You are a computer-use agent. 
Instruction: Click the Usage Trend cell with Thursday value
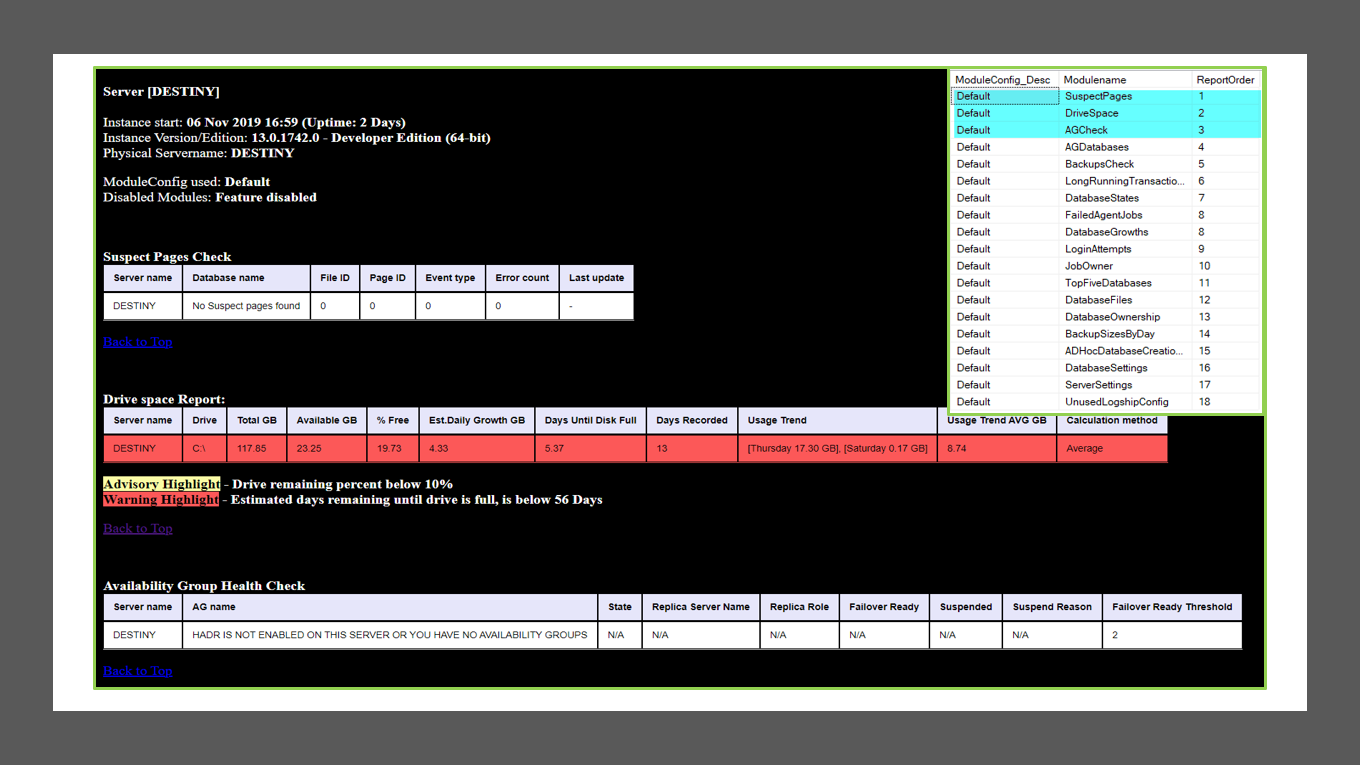[x=837, y=449]
